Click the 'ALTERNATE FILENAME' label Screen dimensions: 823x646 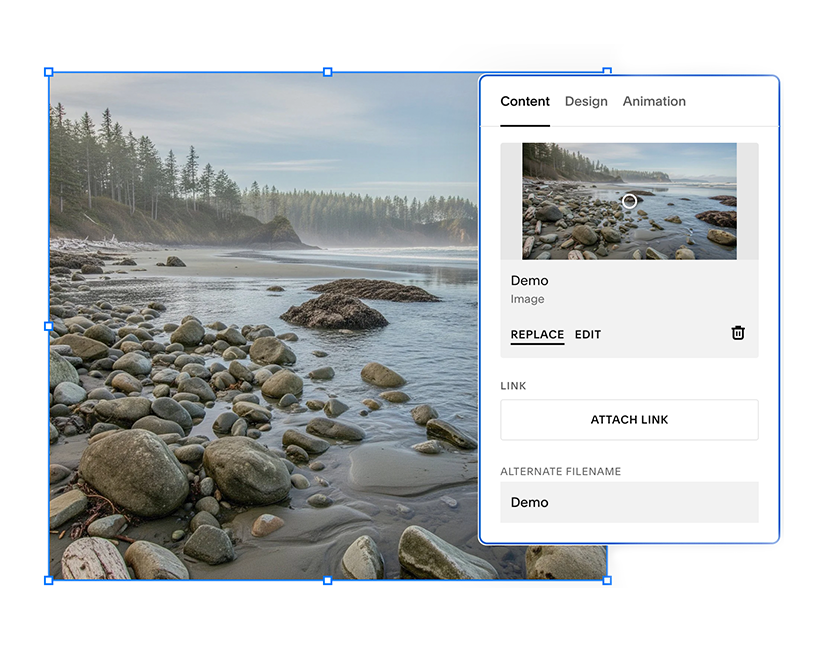[x=561, y=471]
